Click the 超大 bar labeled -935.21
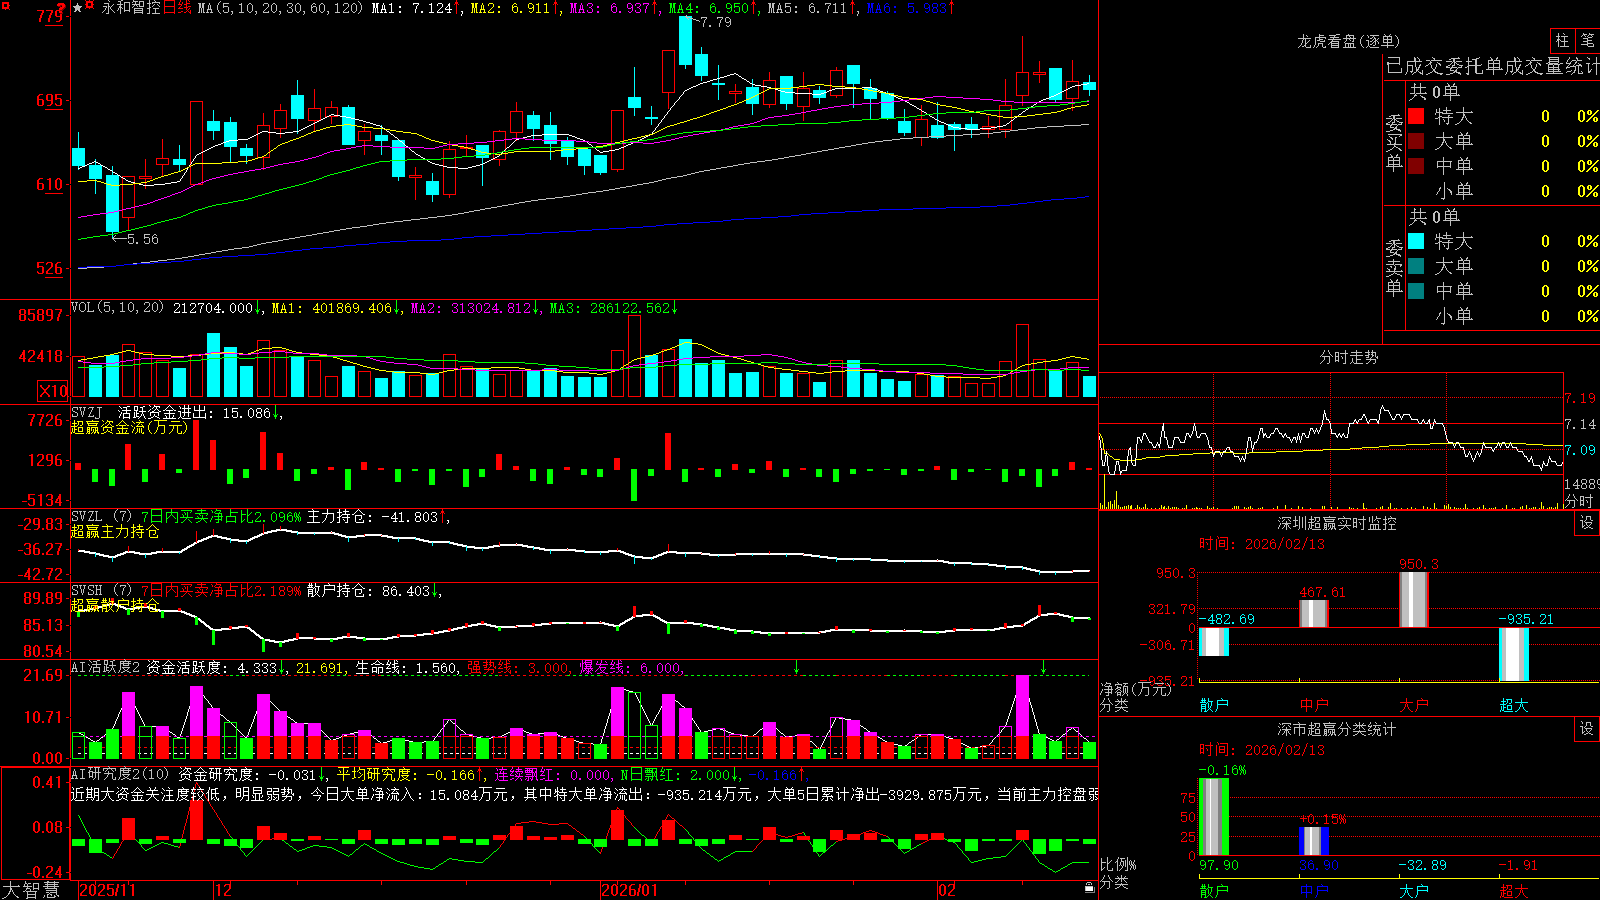The width and height of the screenshot is (1600, 900). click(1514, 655)
